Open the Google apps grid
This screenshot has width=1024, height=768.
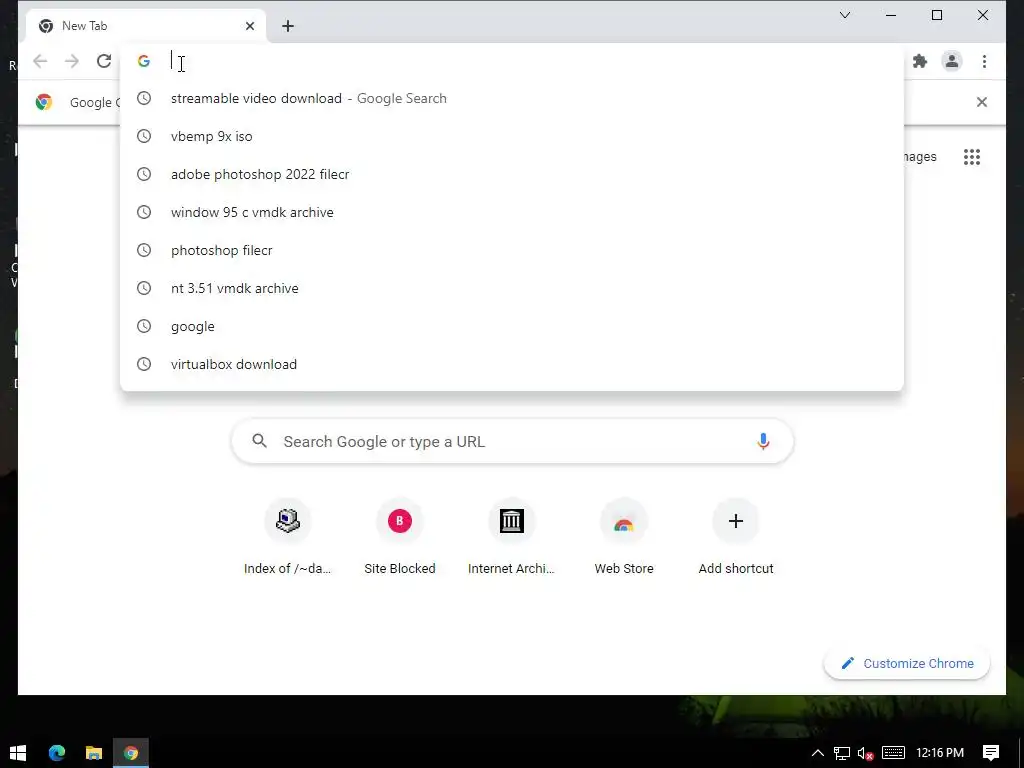(972, 157)
